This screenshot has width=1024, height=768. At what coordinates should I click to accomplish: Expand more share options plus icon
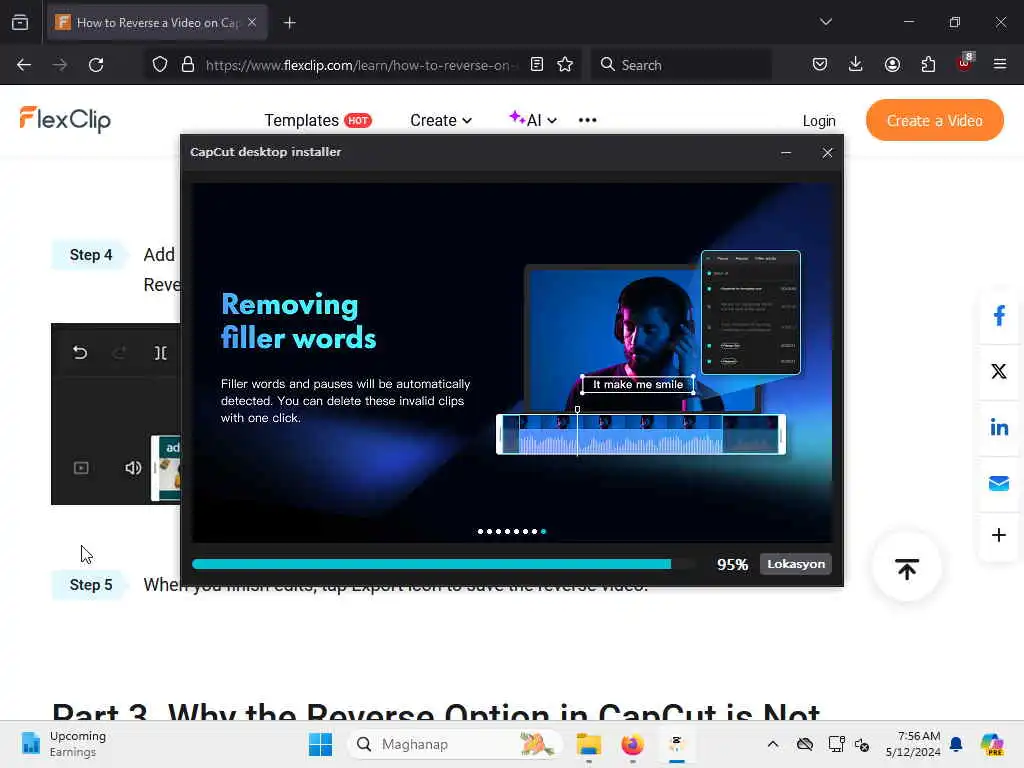[x=999, y=536]
